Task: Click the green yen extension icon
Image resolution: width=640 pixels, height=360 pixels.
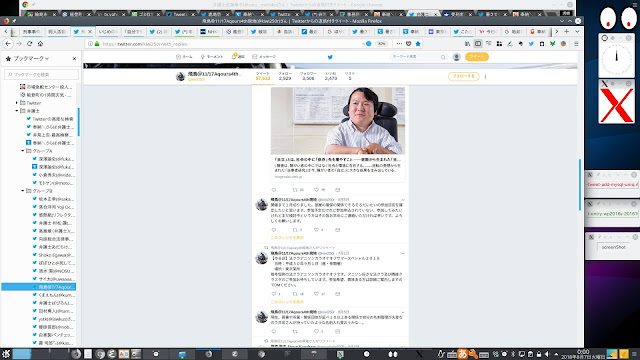Action: click(552, 44)
